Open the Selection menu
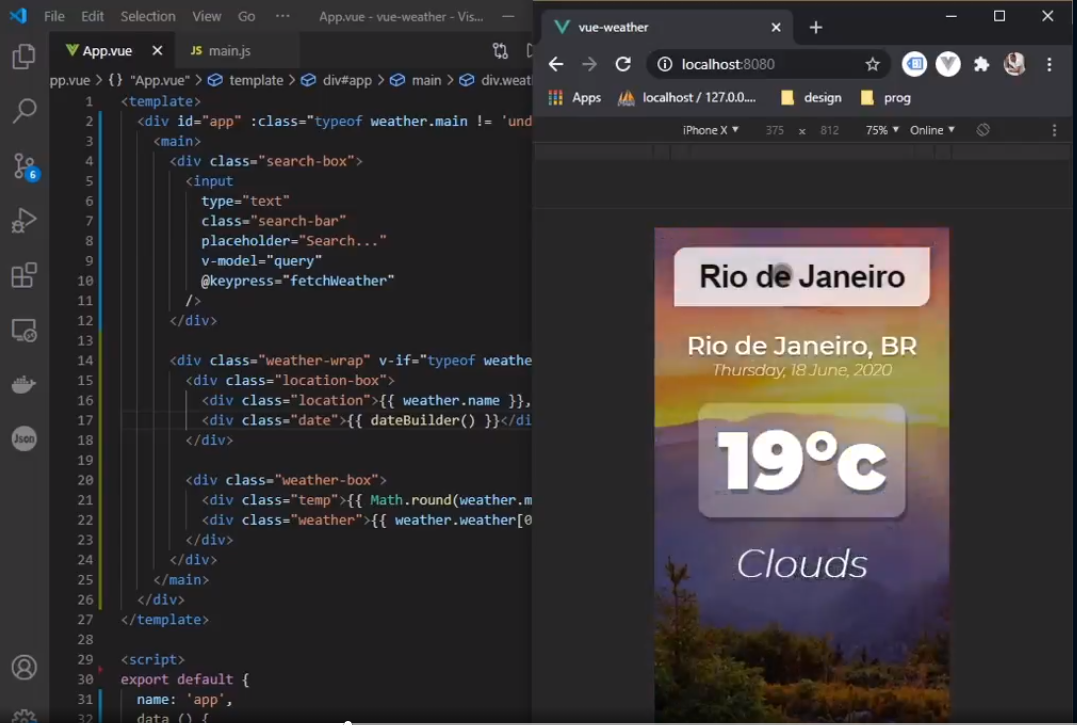The height and width of the screenshot is (725, 1077). (x=148, y=16)
